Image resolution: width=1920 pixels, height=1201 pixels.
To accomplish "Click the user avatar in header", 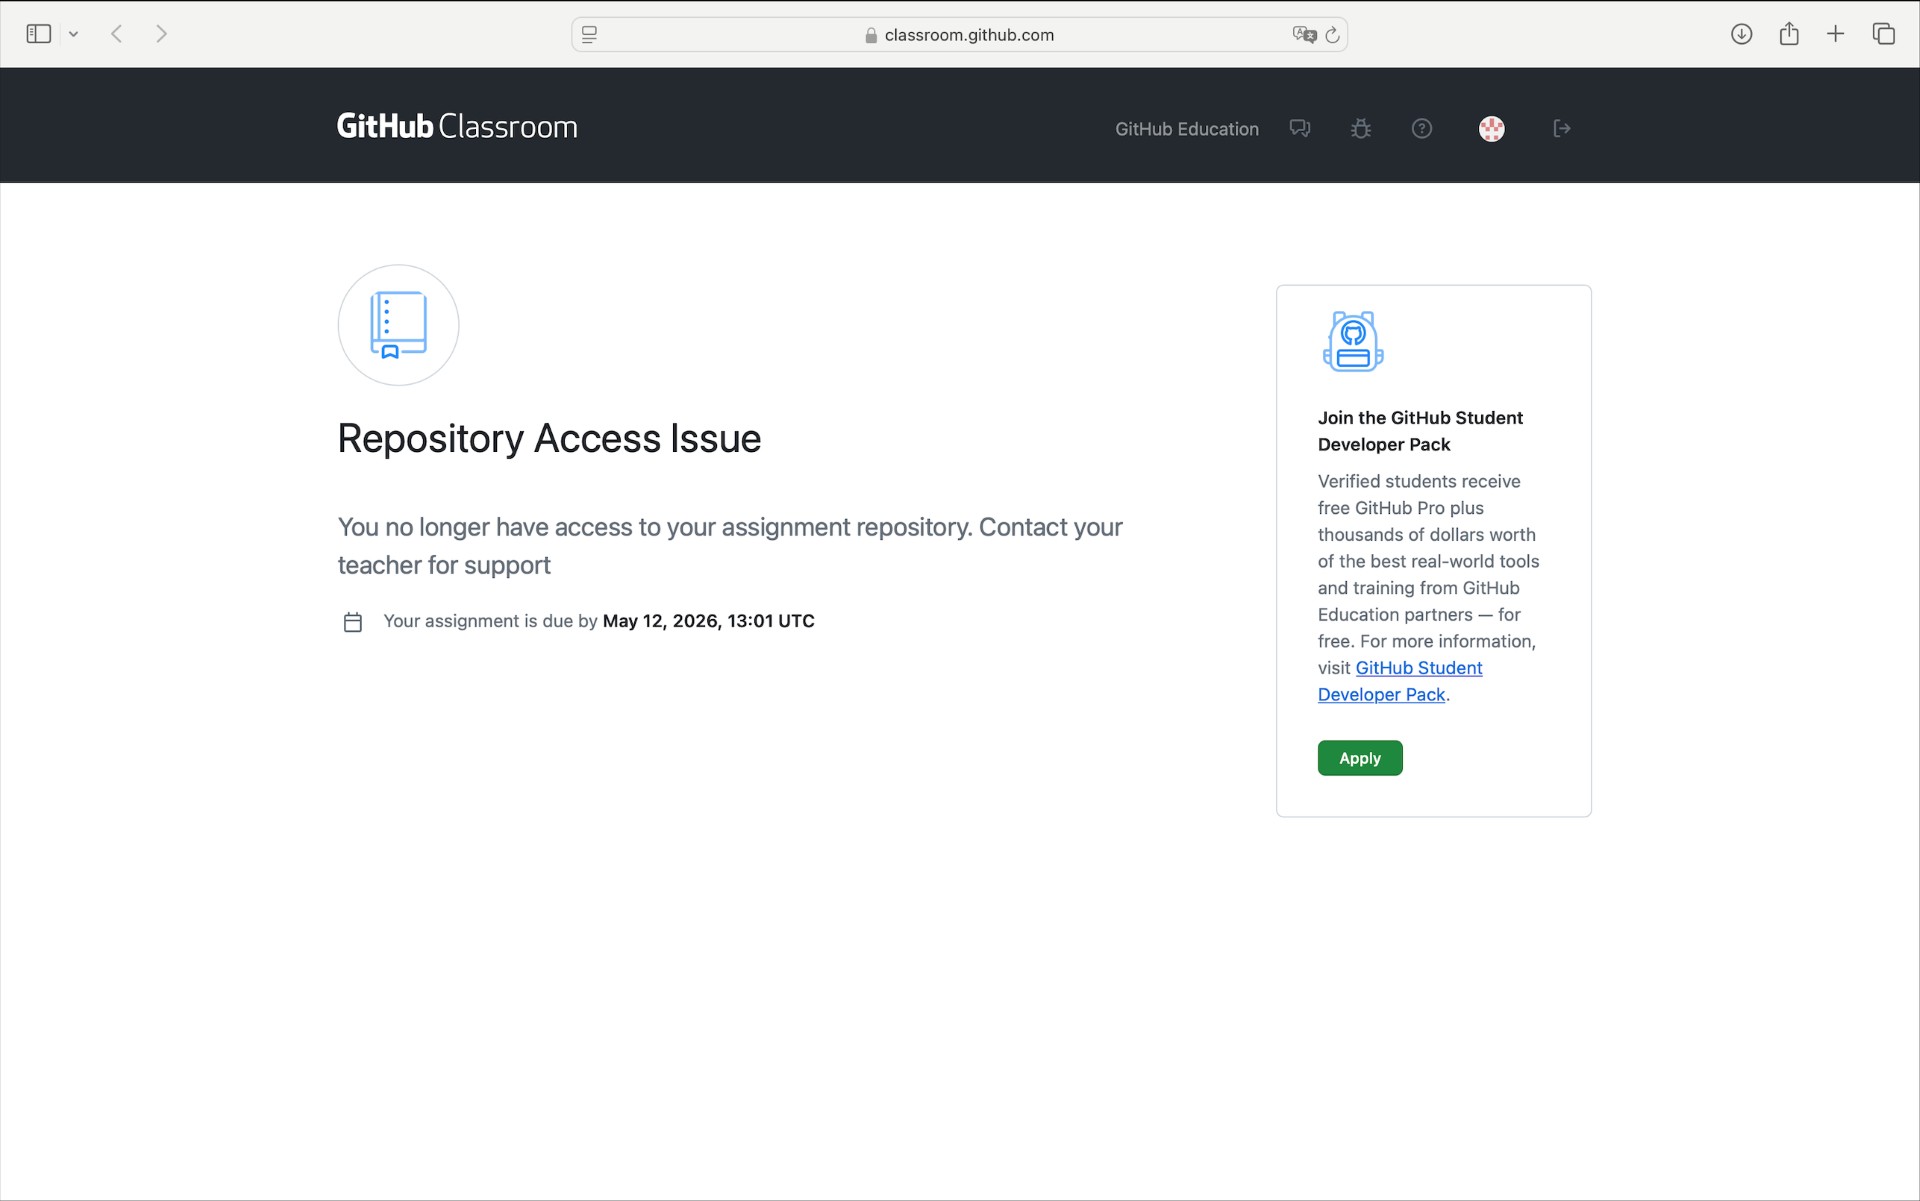I will [1491, 128].
